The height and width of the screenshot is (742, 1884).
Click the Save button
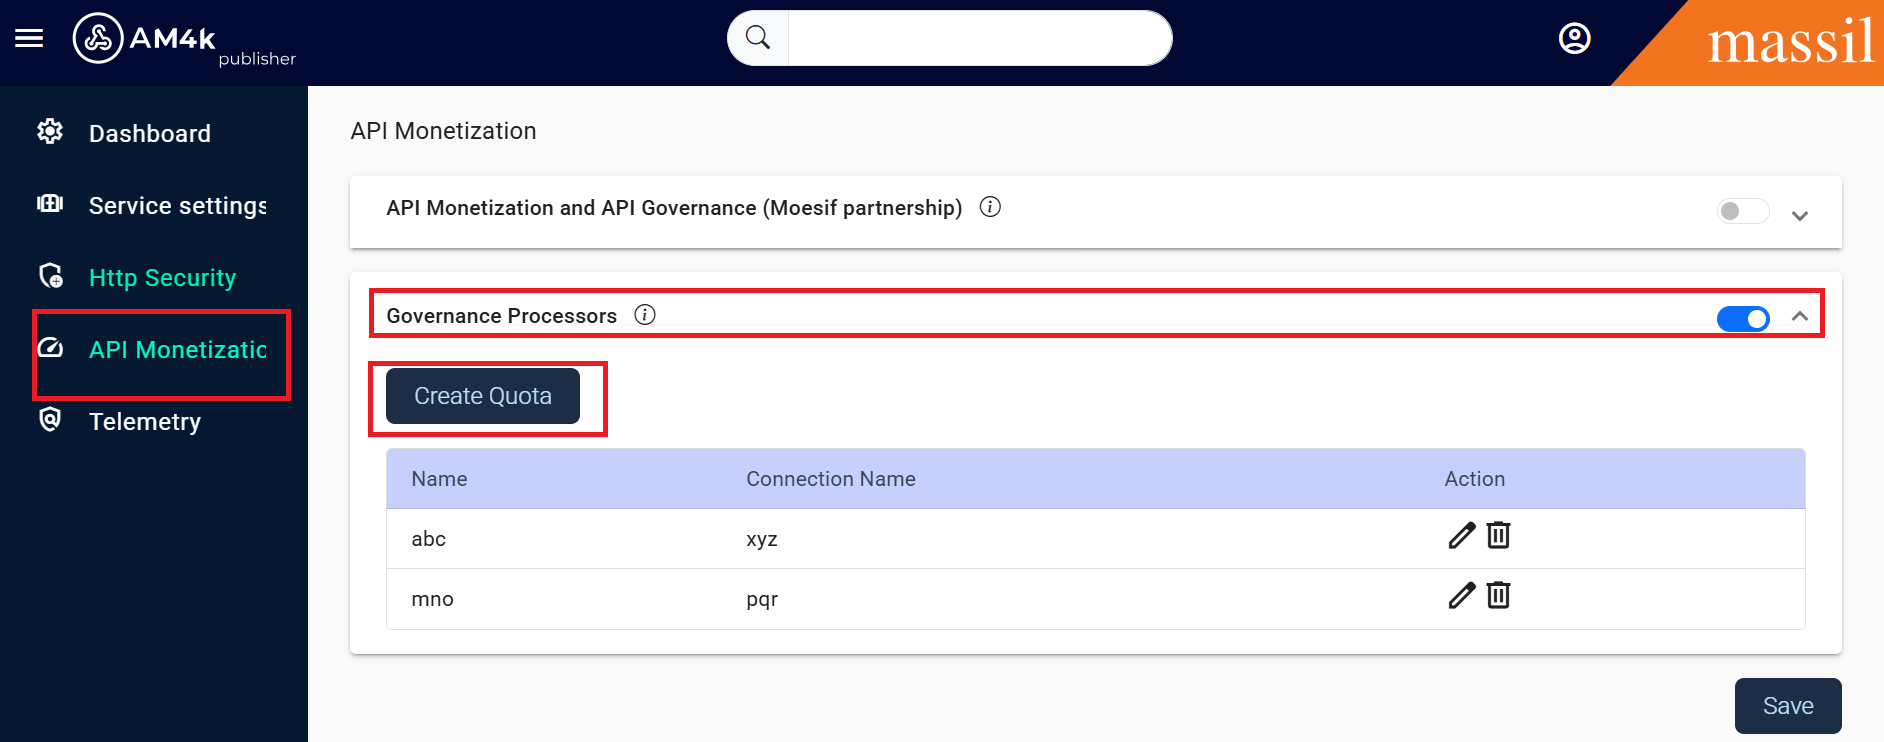(x=1787, y=706)
